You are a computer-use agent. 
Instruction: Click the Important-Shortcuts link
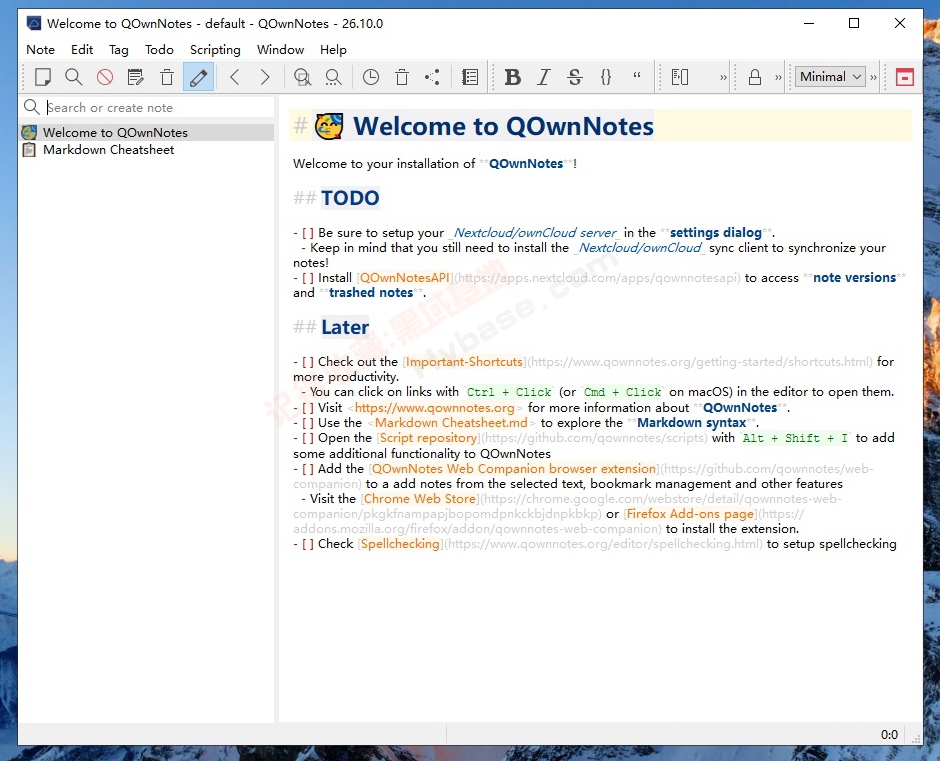[465, 362]
